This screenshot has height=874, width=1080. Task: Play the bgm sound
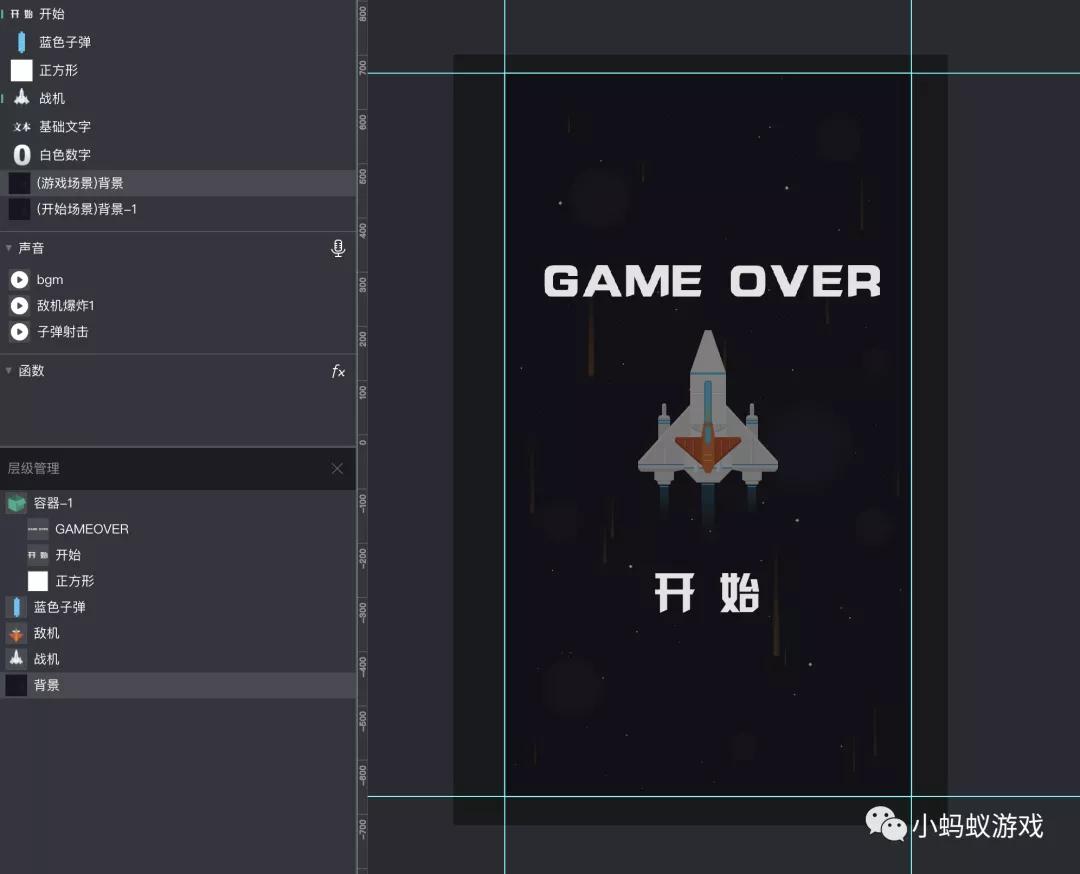click(x=18, y=279)
